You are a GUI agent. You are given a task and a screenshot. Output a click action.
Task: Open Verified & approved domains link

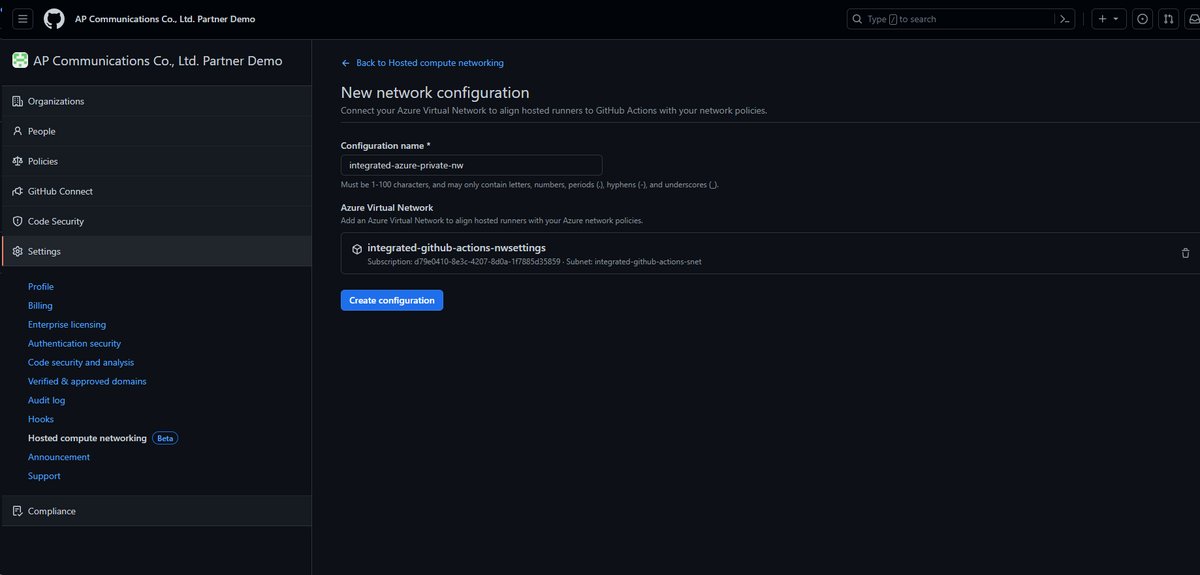point(87,382)
